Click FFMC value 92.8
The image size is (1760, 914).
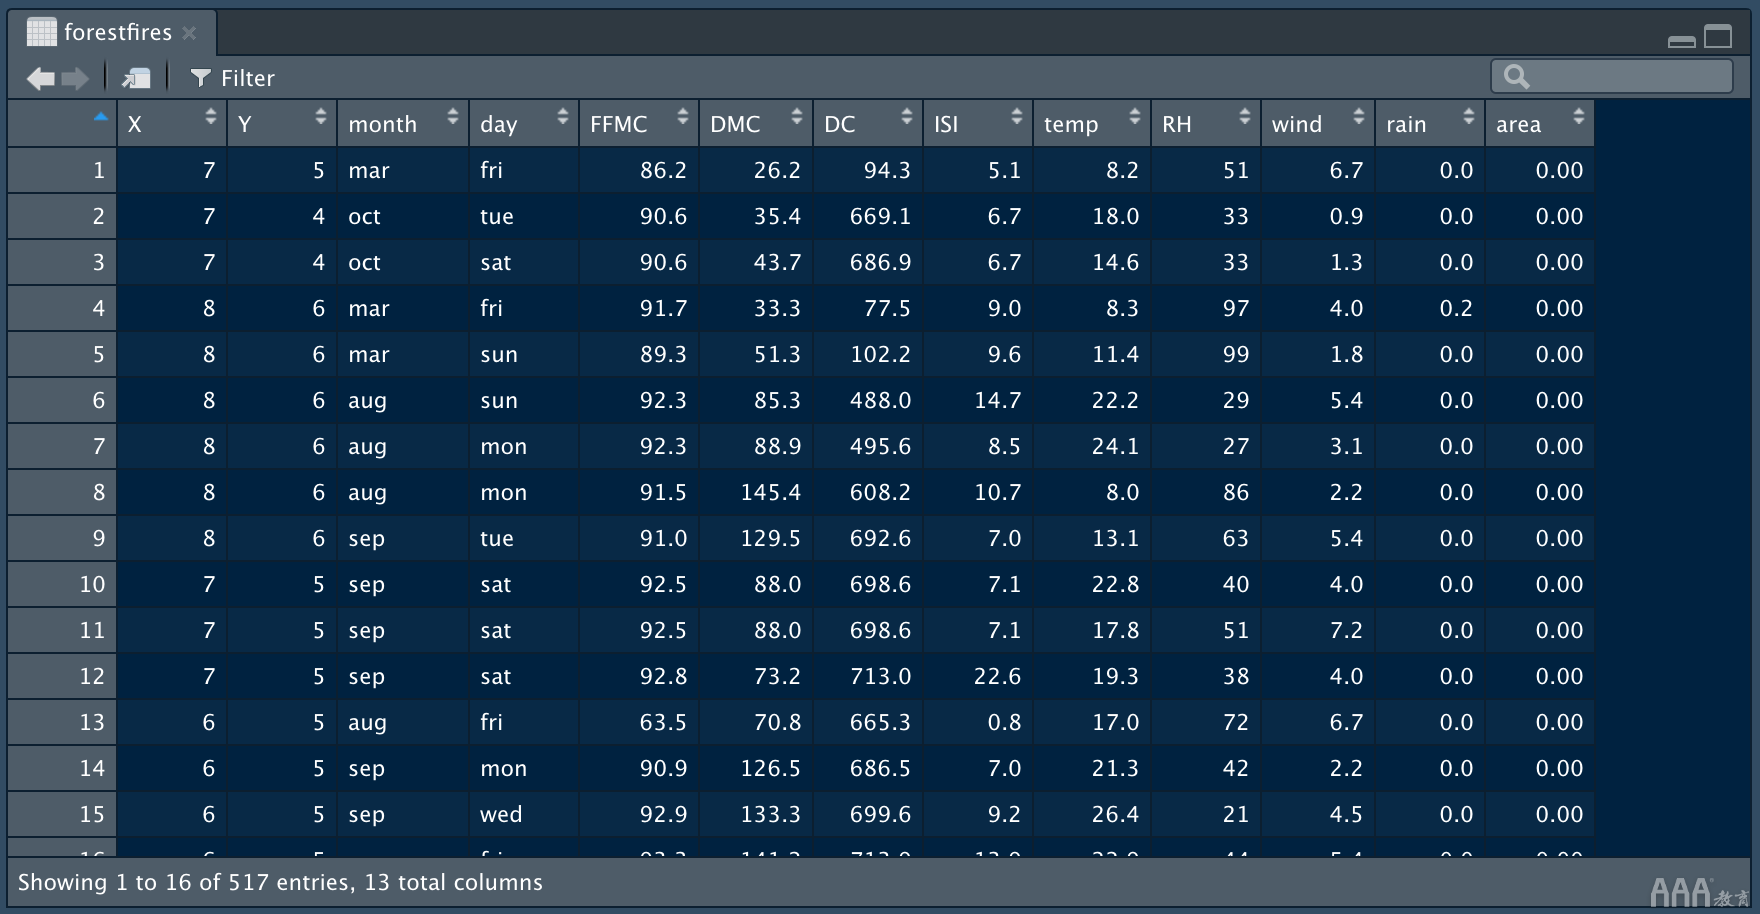(x=663, y=677)
